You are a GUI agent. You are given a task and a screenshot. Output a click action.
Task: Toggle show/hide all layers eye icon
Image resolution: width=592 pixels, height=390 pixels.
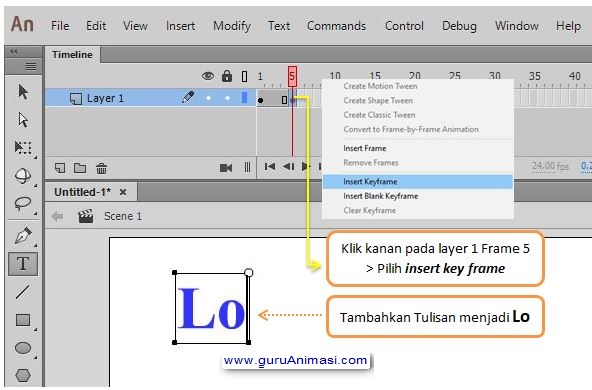[208, 76]
